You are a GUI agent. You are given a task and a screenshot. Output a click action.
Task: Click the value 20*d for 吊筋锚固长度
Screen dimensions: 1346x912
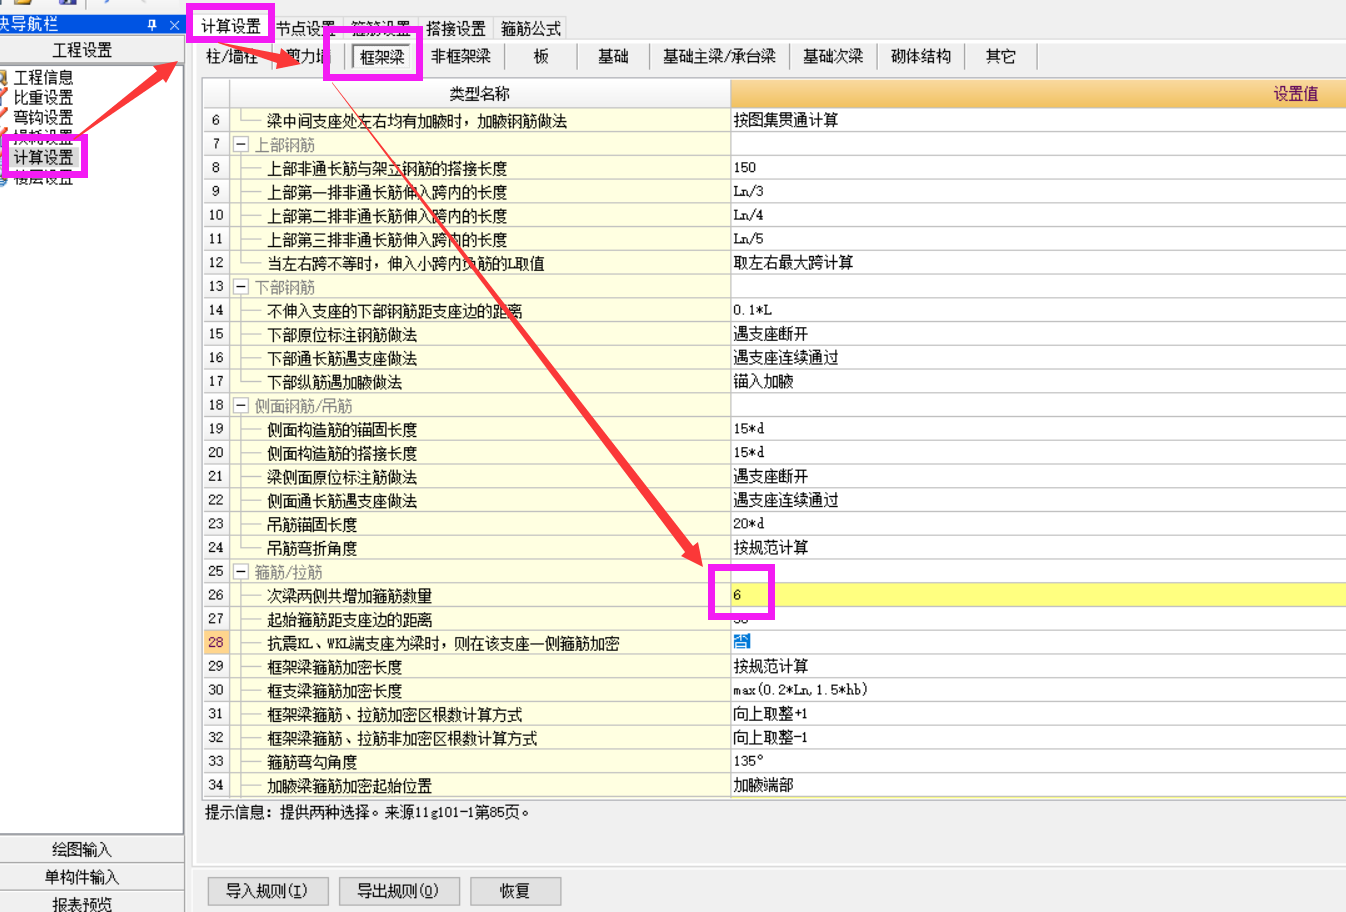748,523
